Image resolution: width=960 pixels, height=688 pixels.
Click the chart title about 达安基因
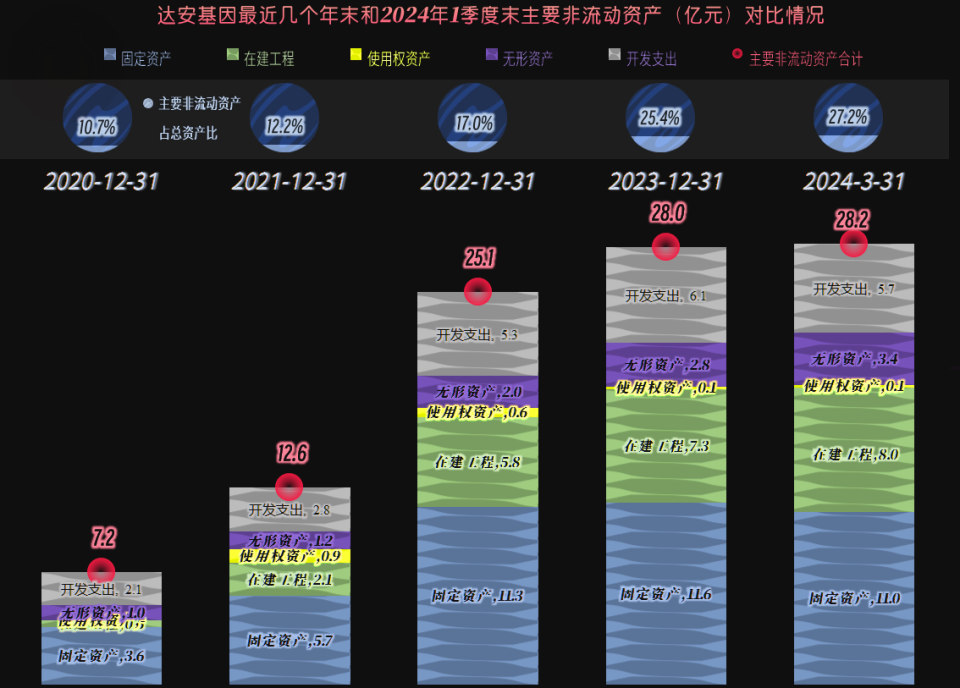(490, 15)
